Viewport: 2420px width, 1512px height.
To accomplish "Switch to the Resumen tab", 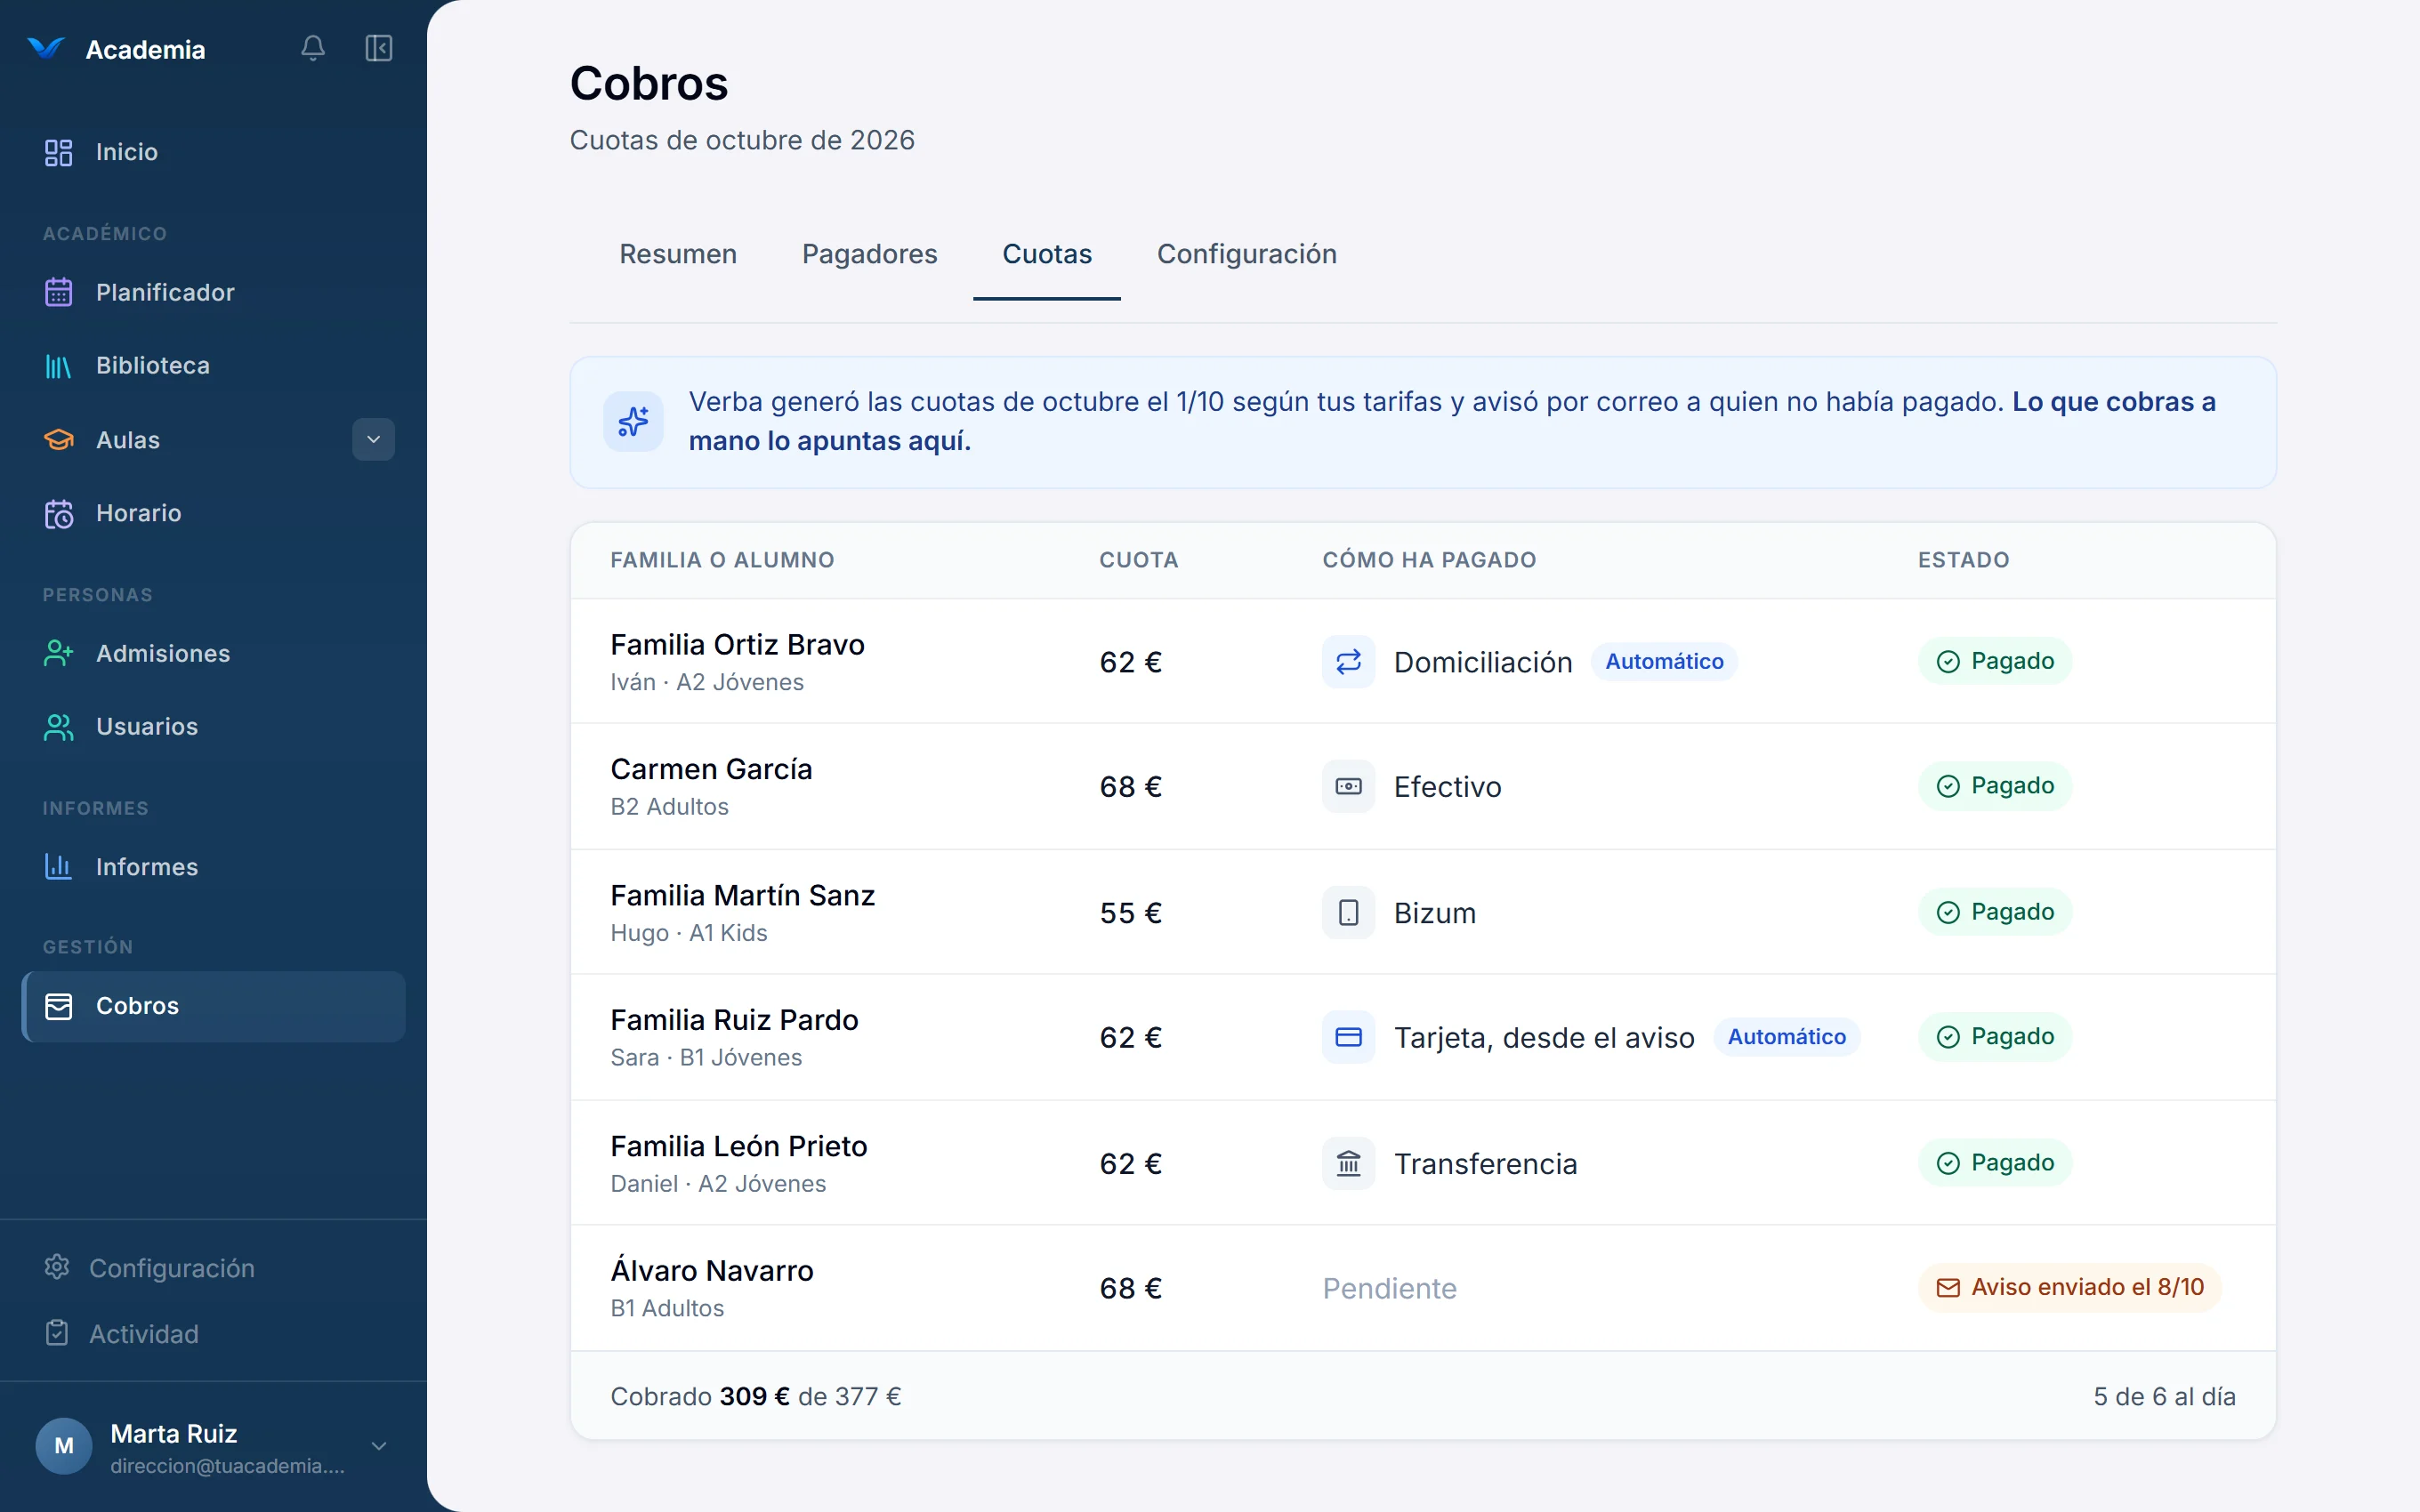I will point(678,254).
